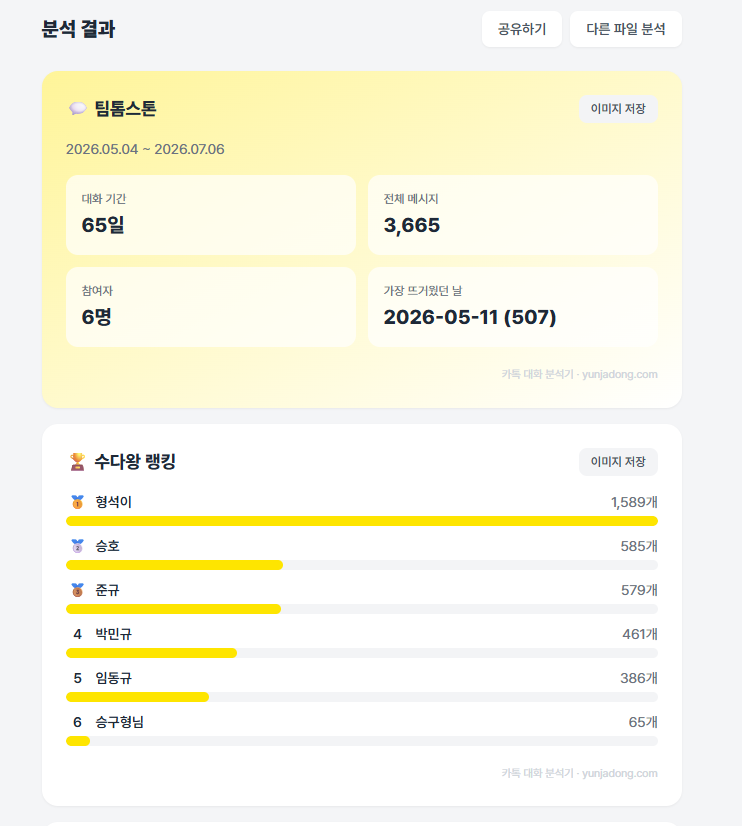The image size is (742, 826).
Task: Click the 분석 결과 heading
Action: (78, 29)
